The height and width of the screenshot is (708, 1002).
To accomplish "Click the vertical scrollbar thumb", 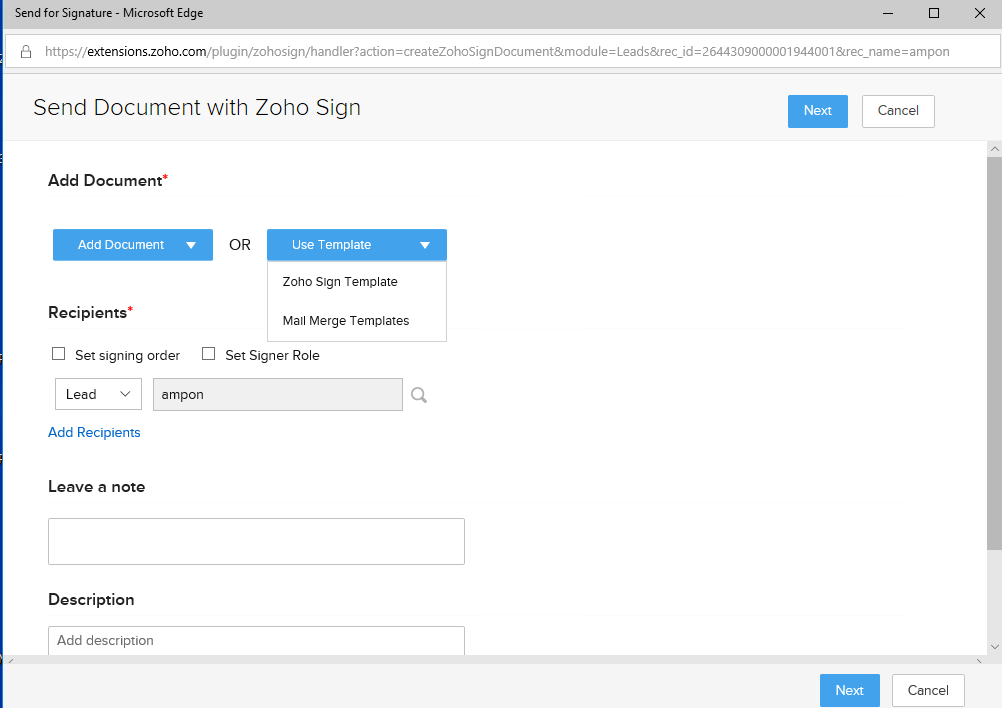I will point(994,353).
